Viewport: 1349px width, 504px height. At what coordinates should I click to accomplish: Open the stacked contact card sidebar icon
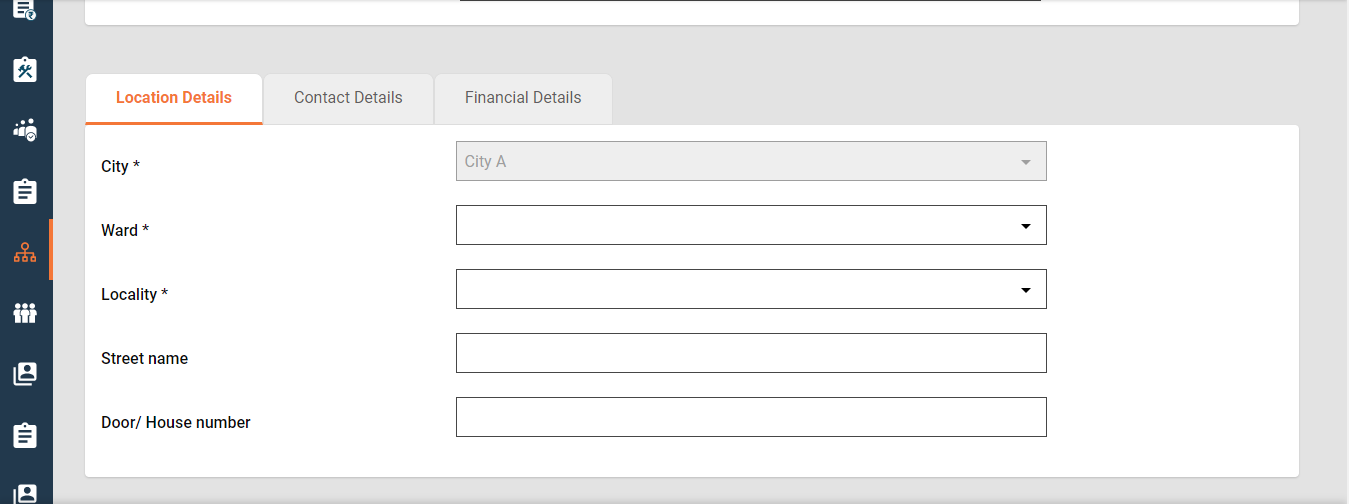25,374
